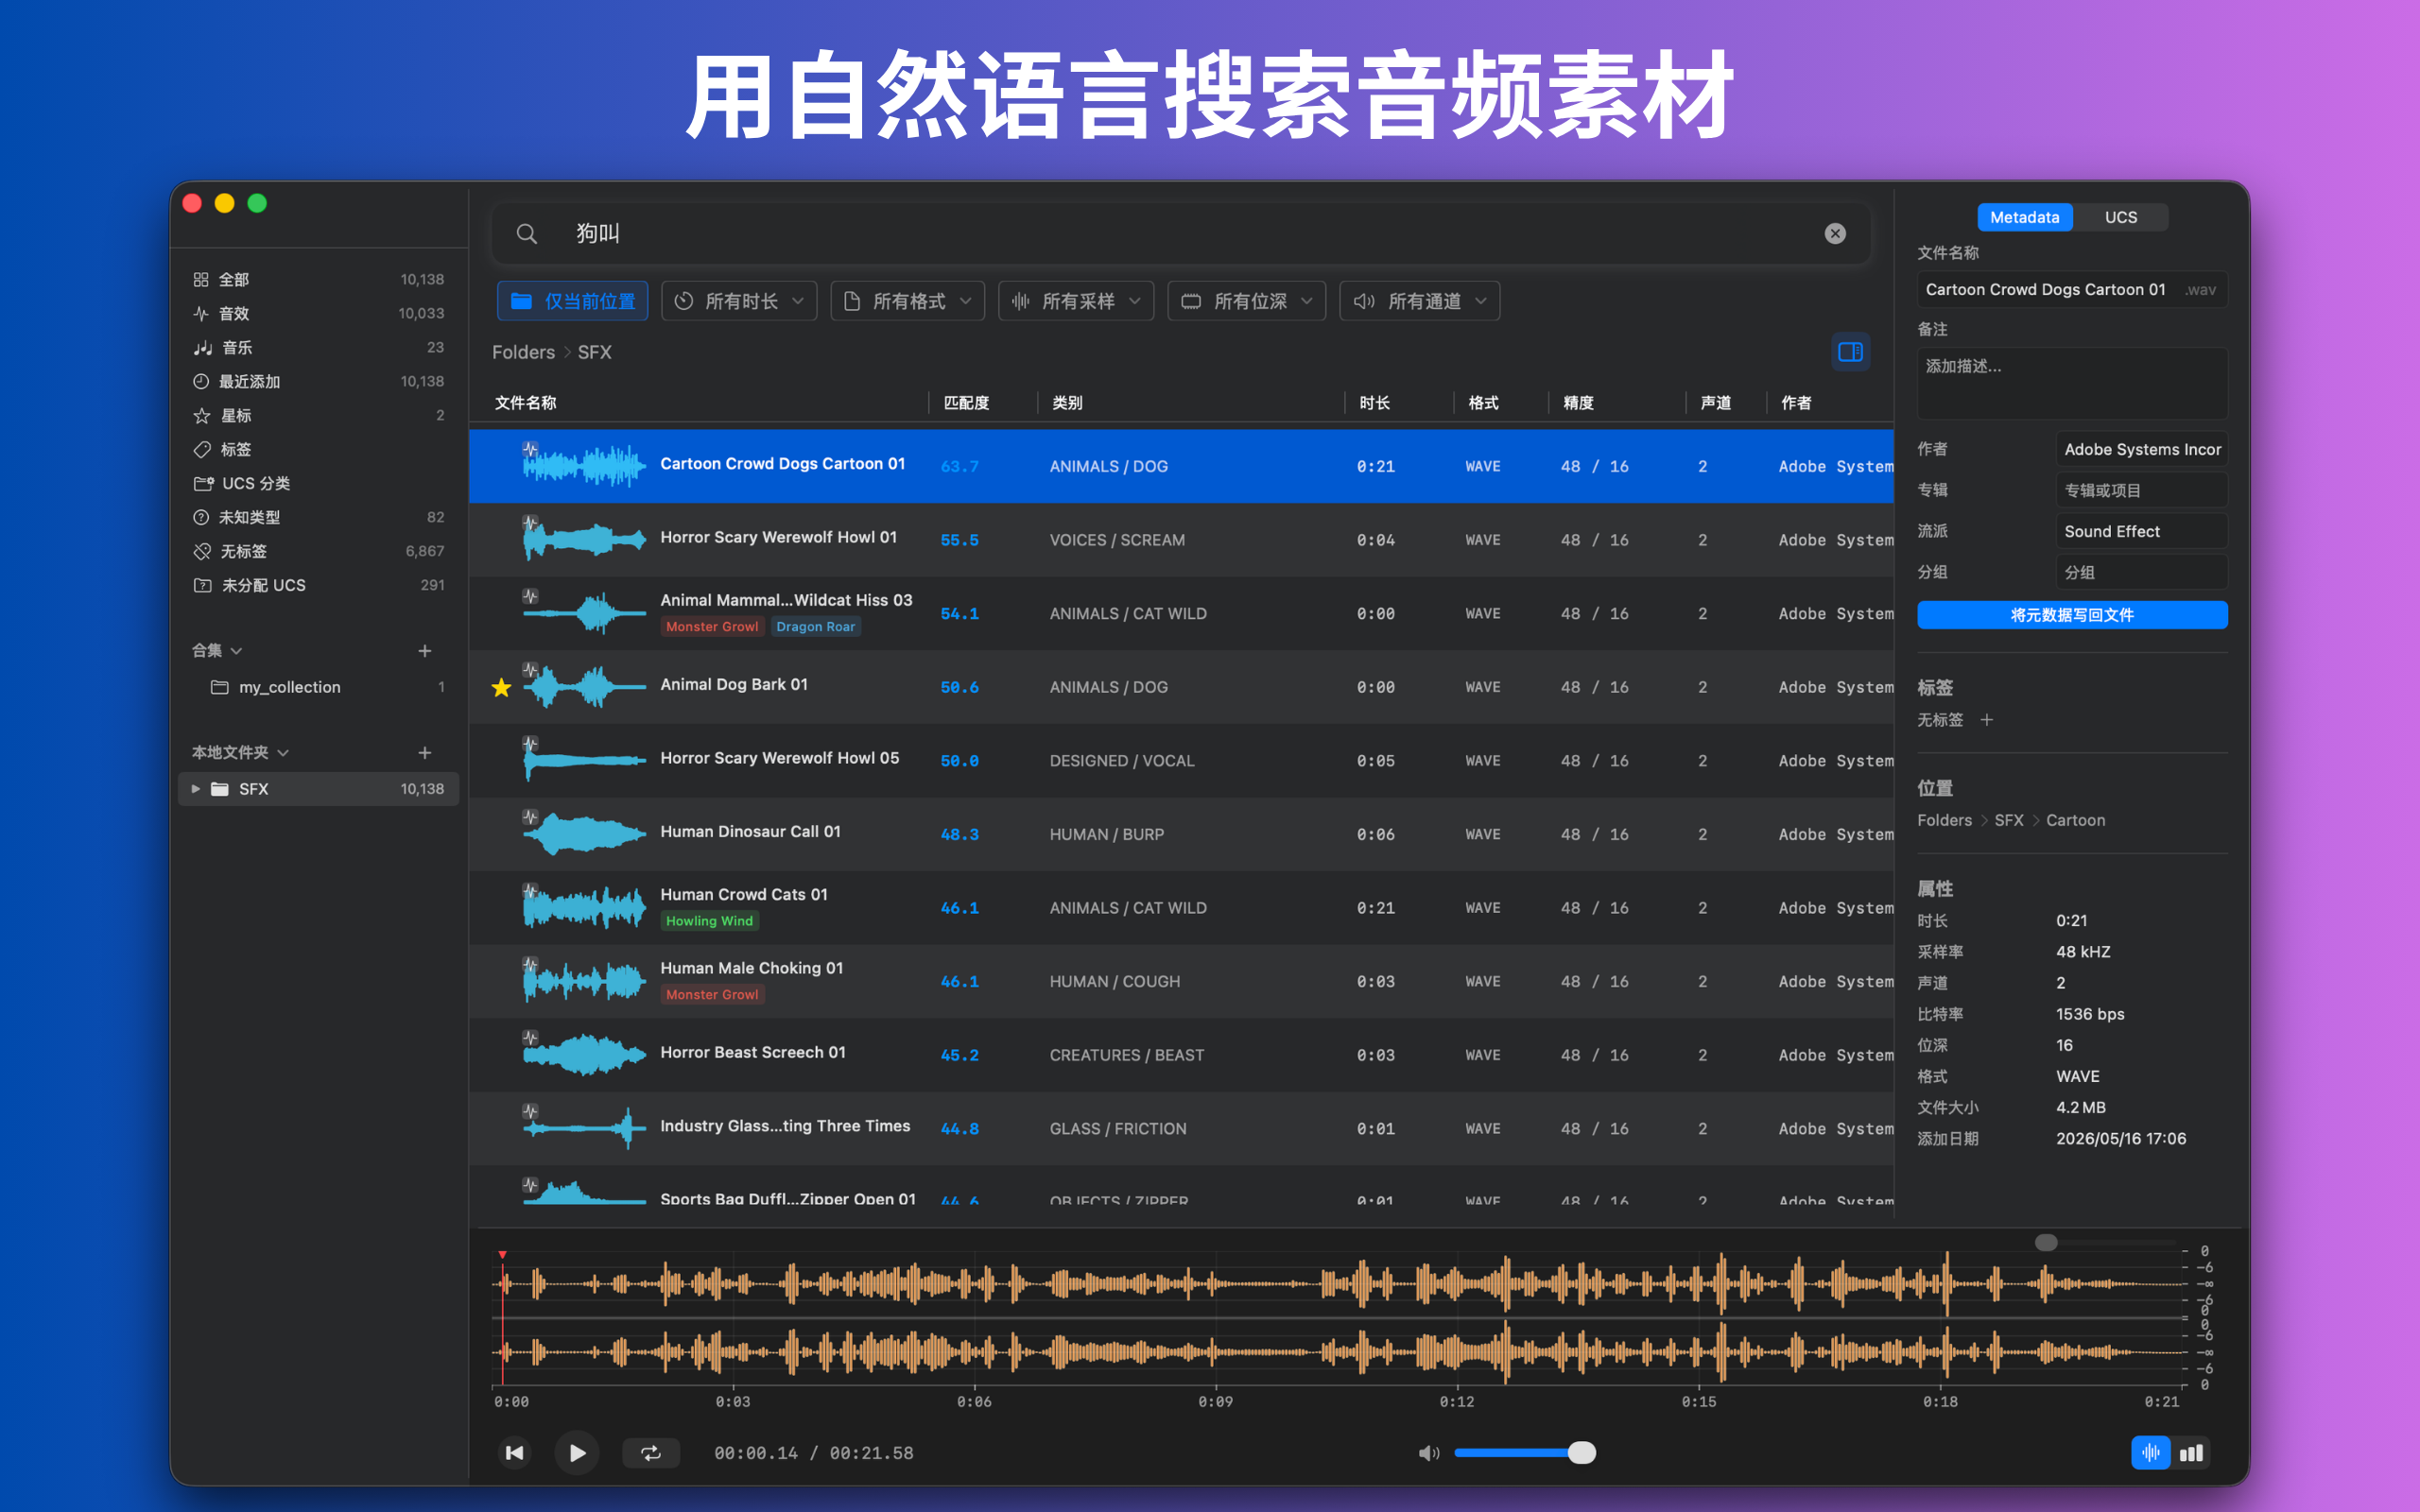Screen dimensions: 2420x1512
Task: Select 全部 in the sidebar
Action: (x=319, y=280)
